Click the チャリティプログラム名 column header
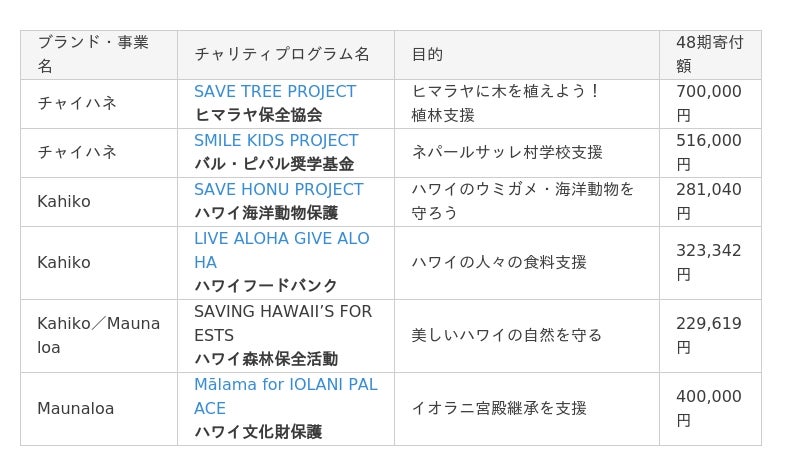 pos(286,55)
